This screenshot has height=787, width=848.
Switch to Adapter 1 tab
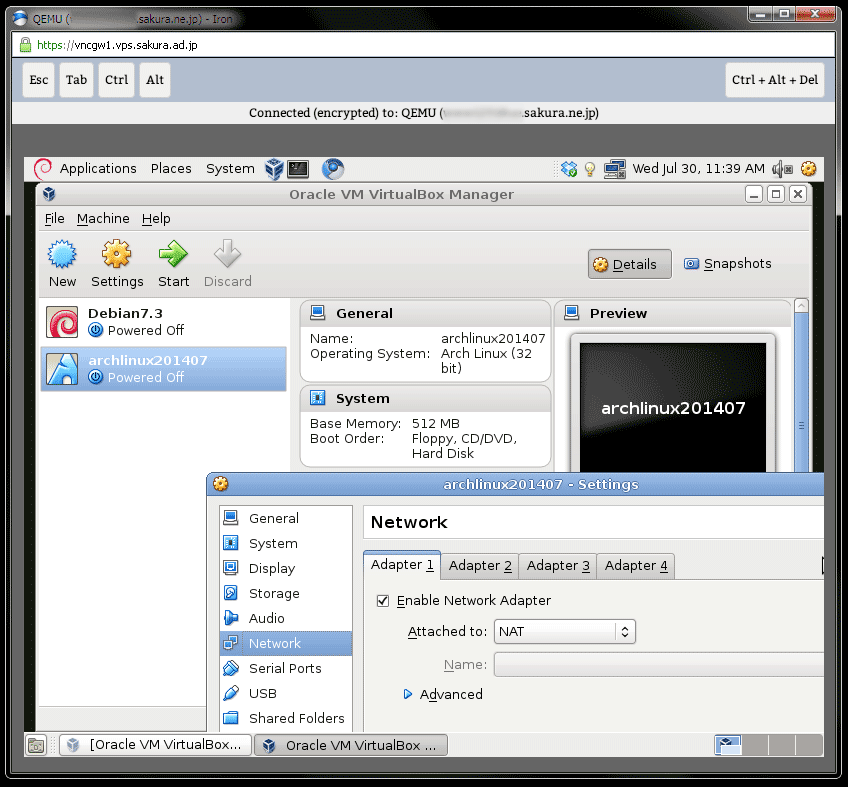point(402,565)
